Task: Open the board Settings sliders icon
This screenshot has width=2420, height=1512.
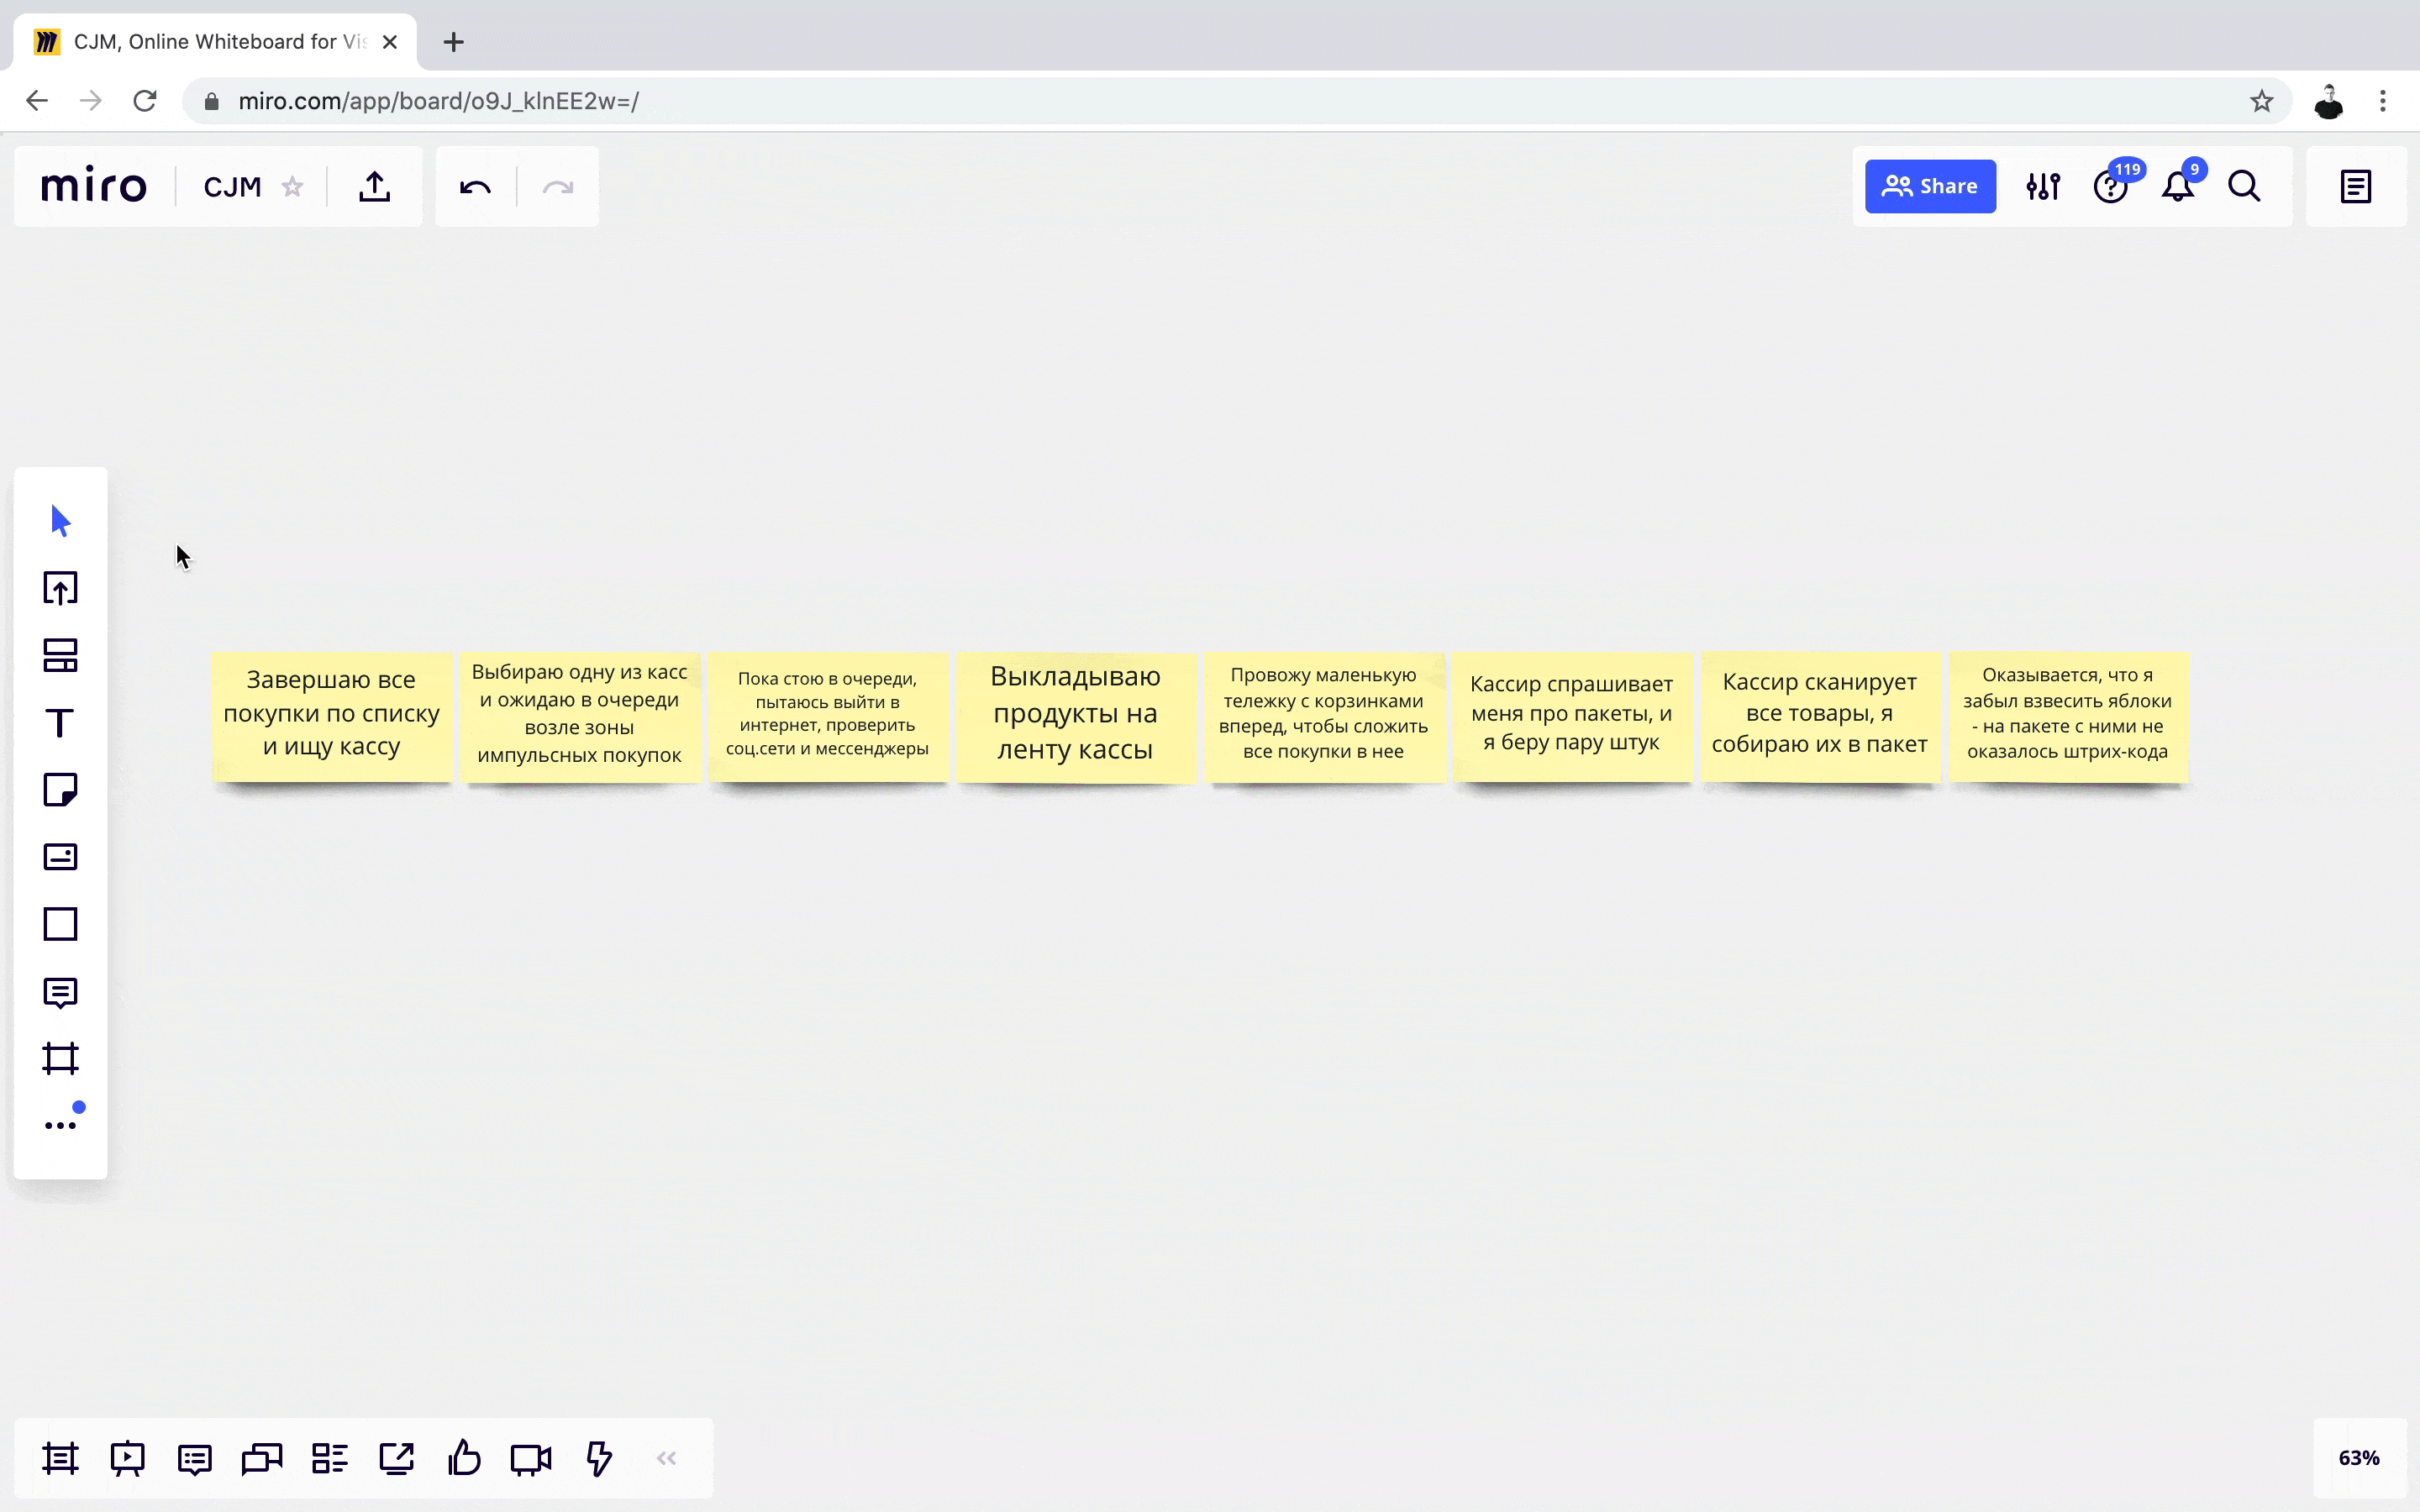Action: point(2043,187)
